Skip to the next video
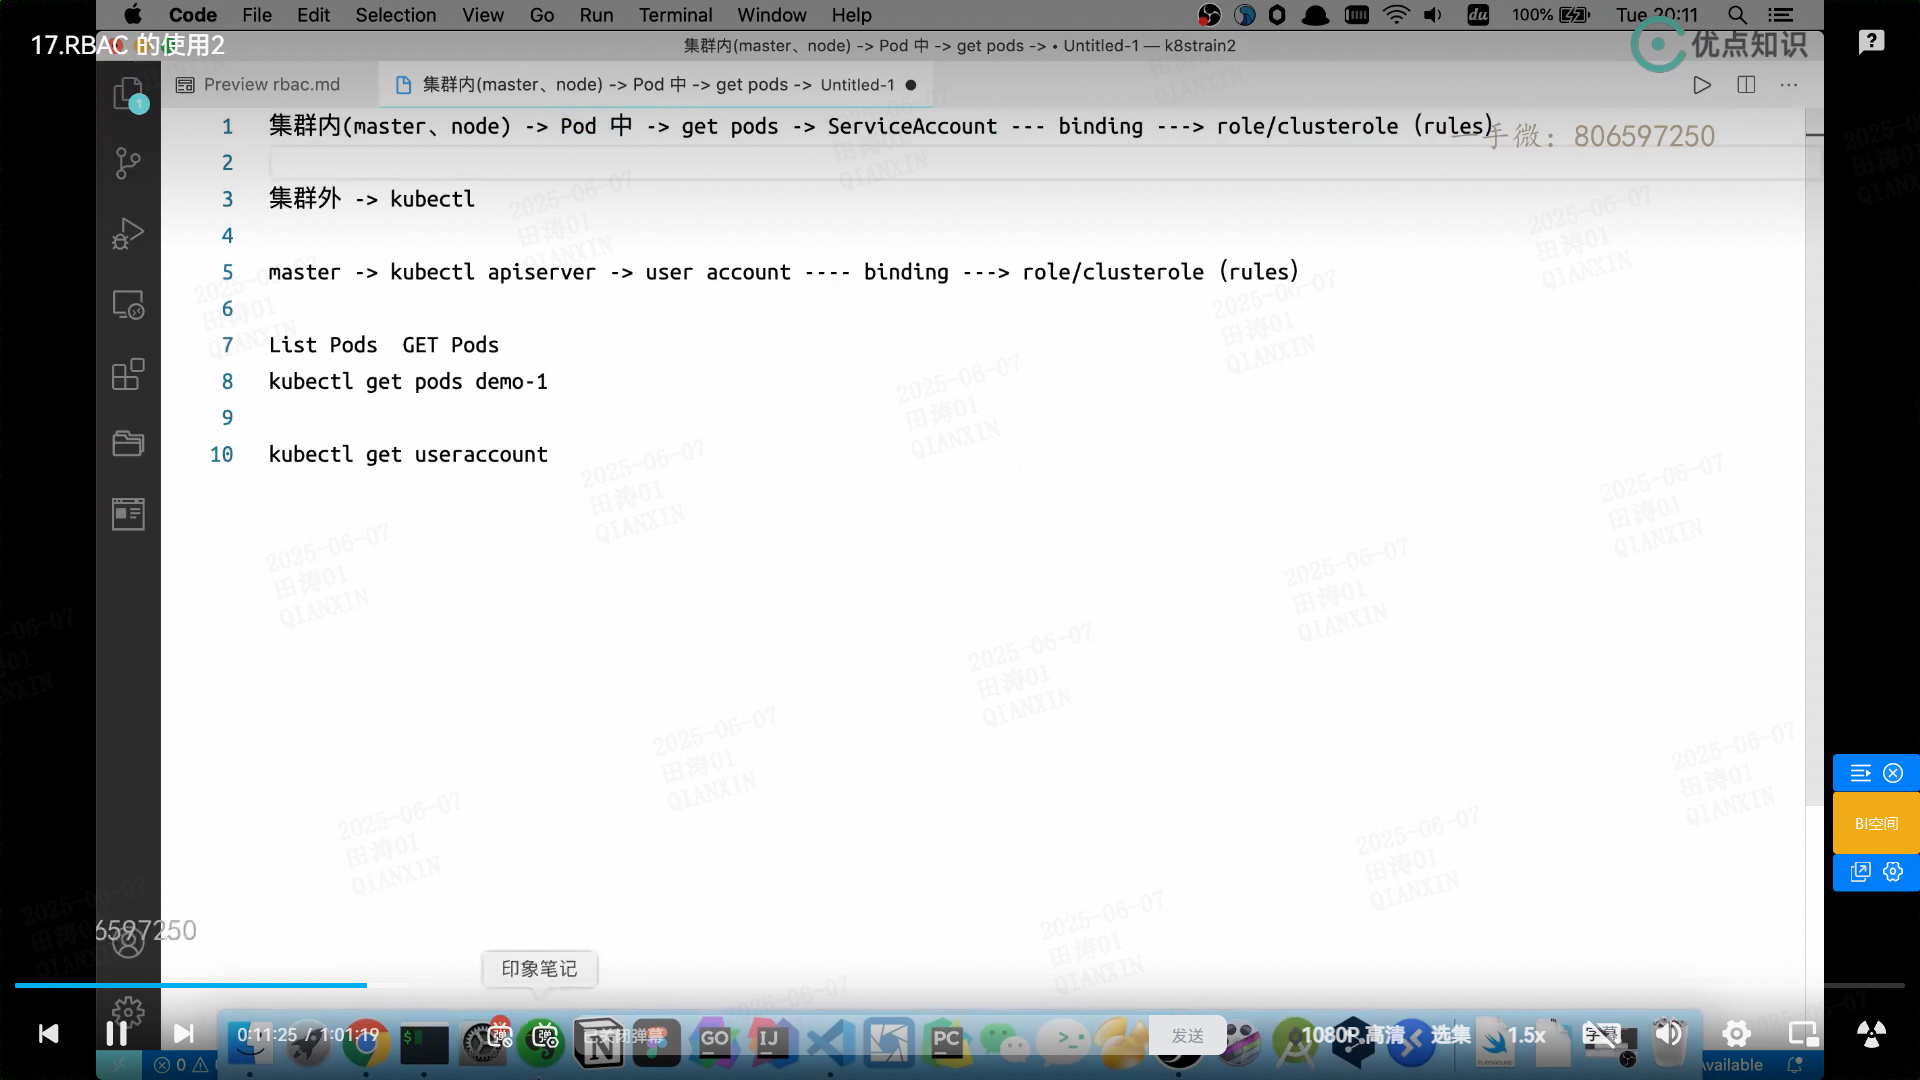The image size is (1920, 1080). tap(184, 1034)
